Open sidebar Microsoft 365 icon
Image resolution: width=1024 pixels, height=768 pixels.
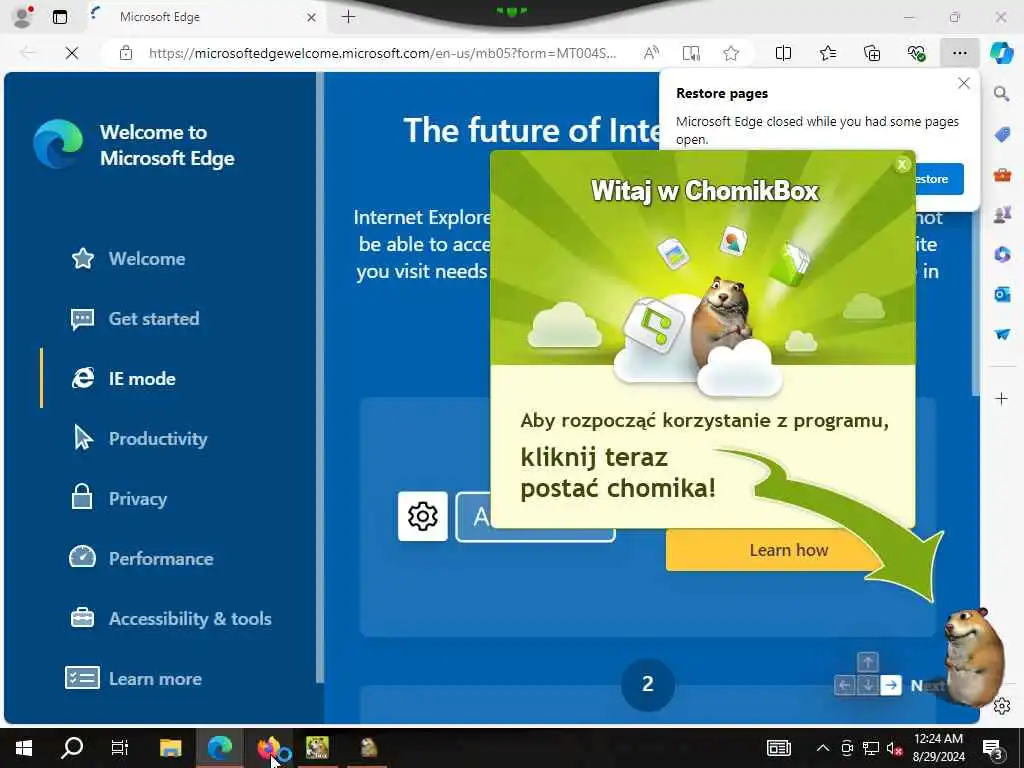point(1002,254)
